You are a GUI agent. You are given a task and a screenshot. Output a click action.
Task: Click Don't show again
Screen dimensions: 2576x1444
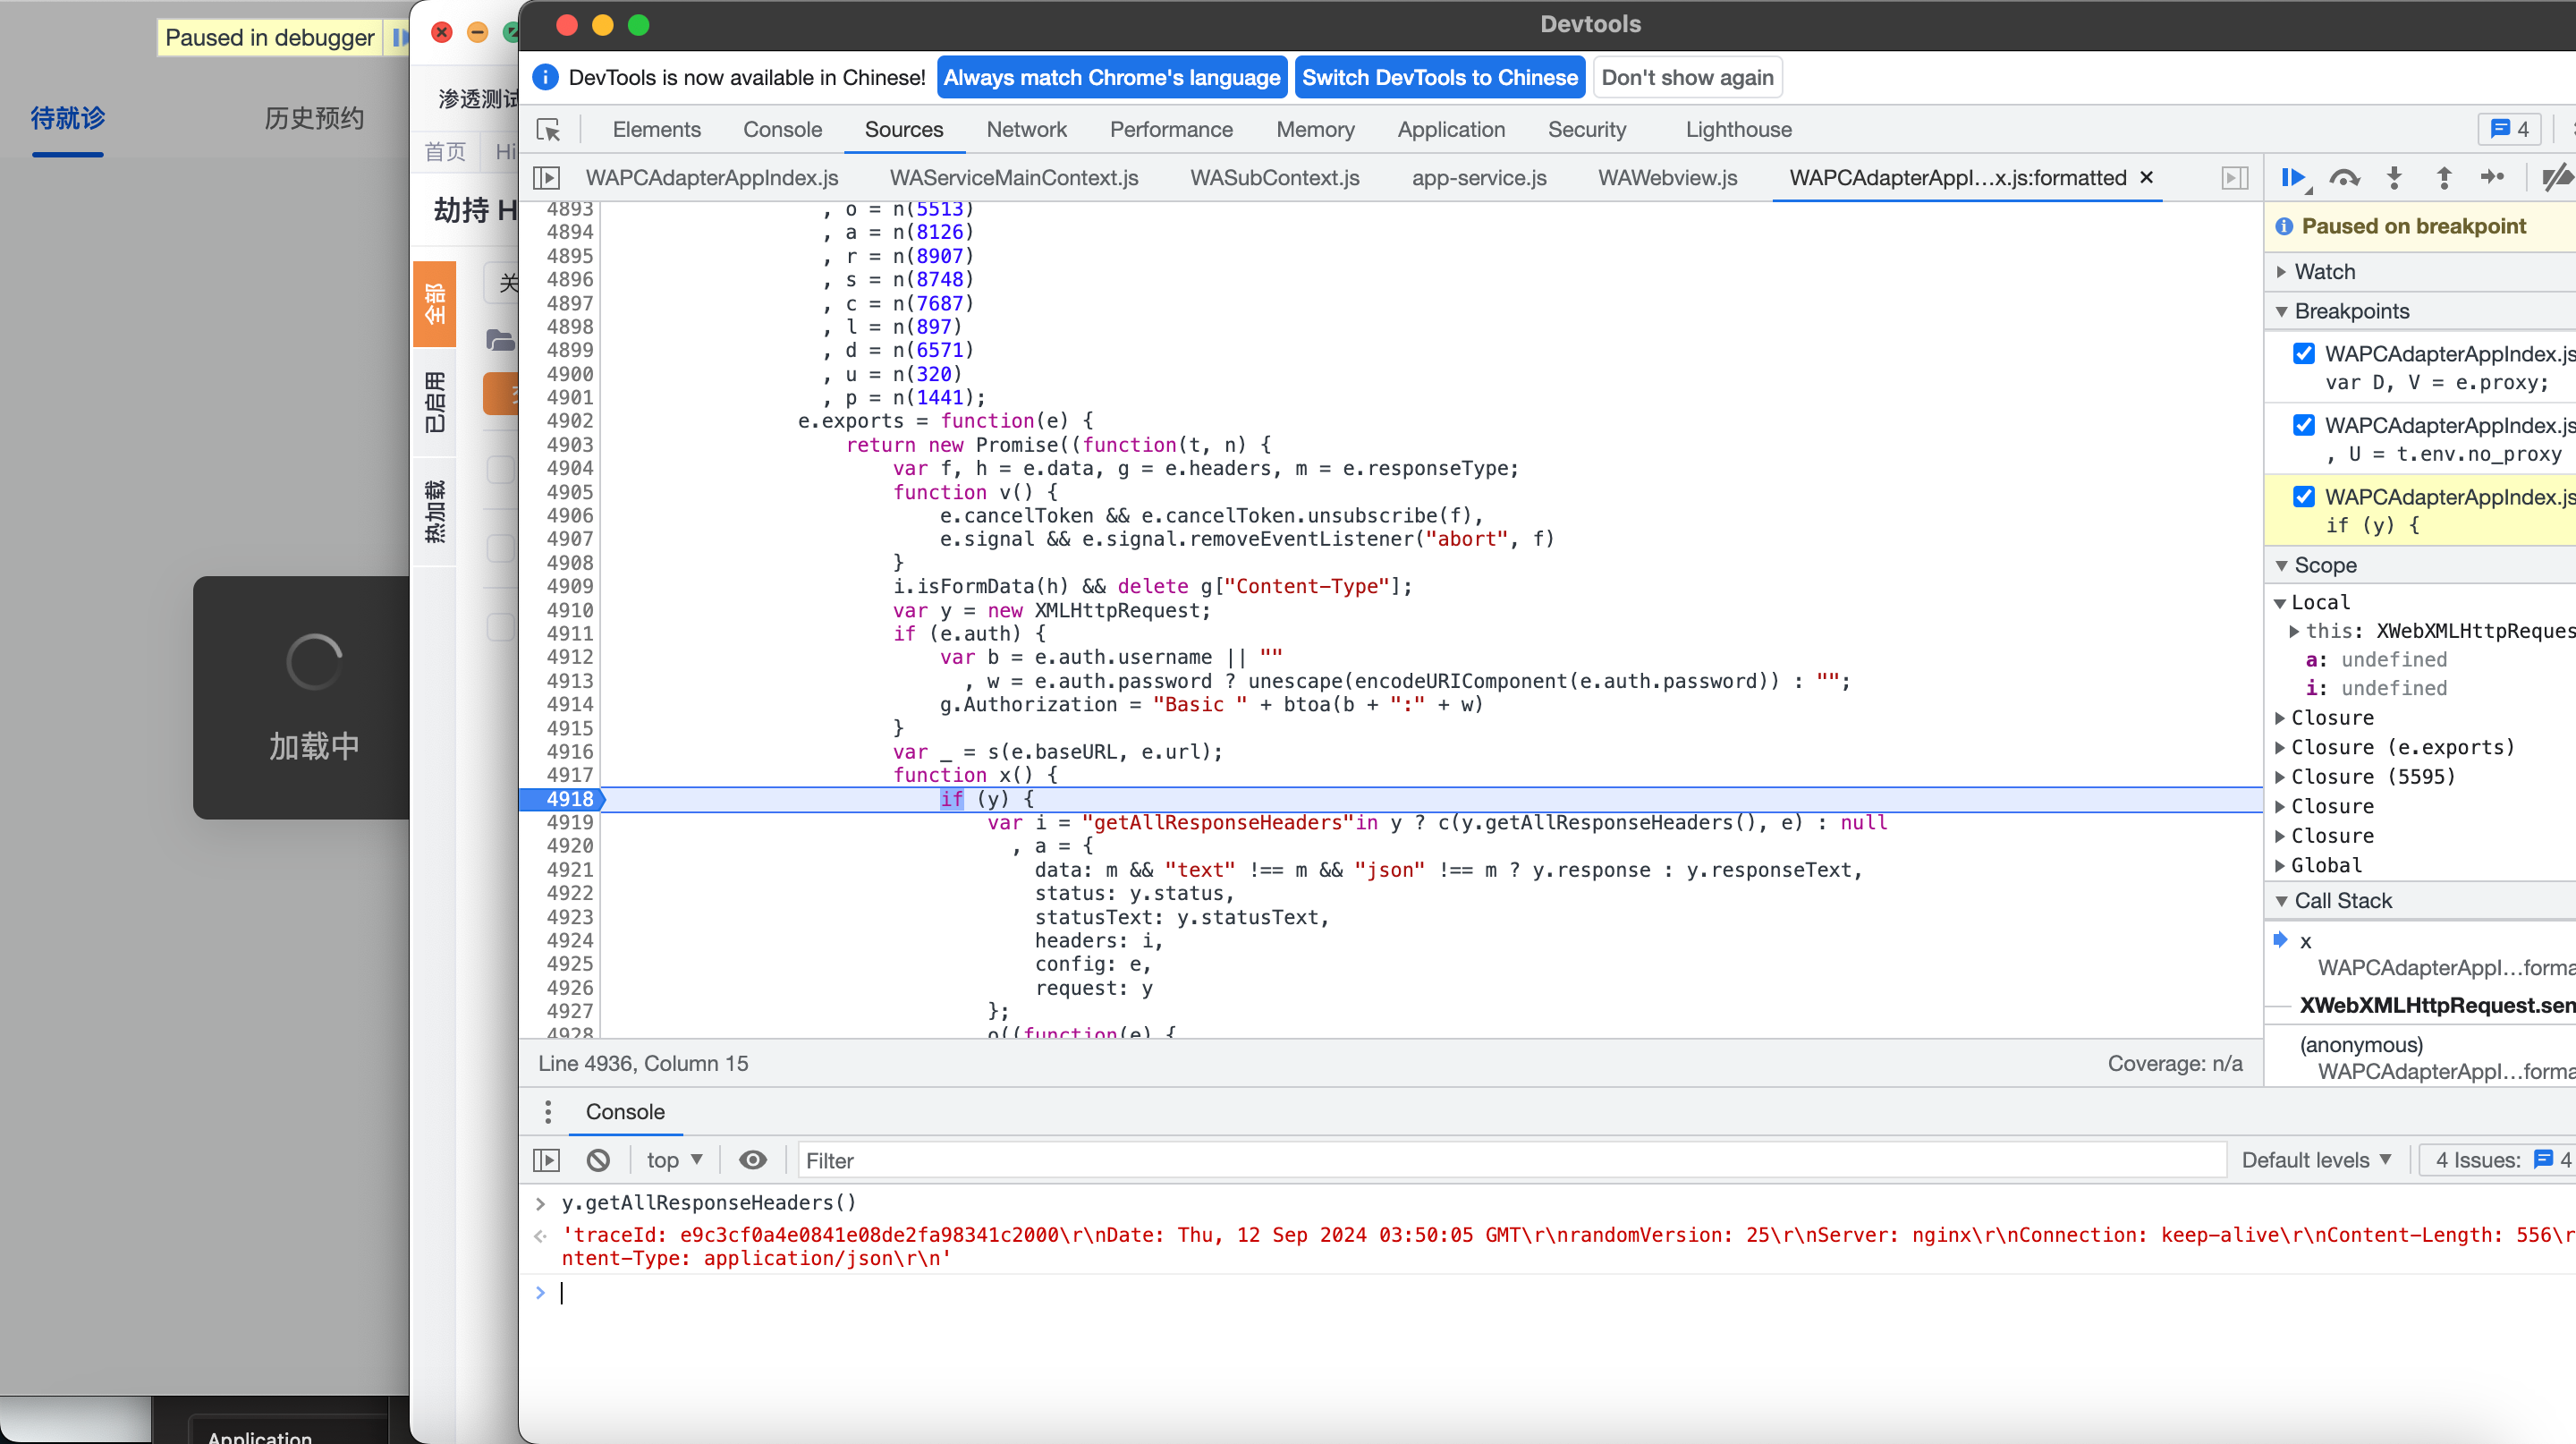[1687, 77]
